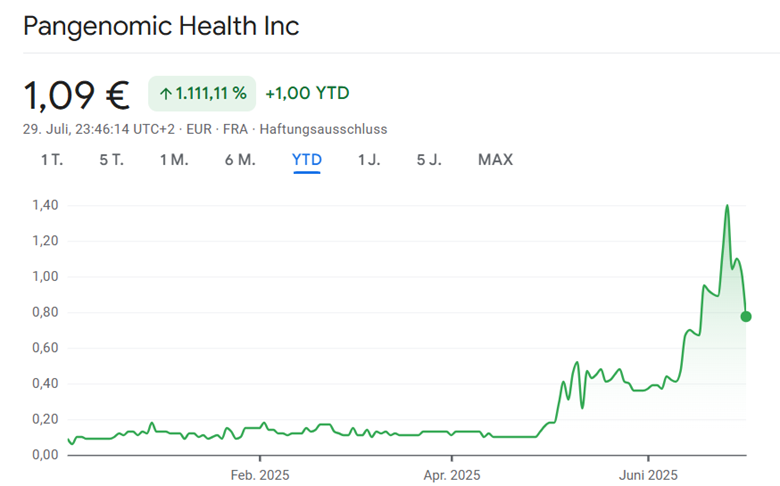Viewport: 780px width, 486px height.
Task: Click the Juni 2025 axis label
Action: (648, 474)
